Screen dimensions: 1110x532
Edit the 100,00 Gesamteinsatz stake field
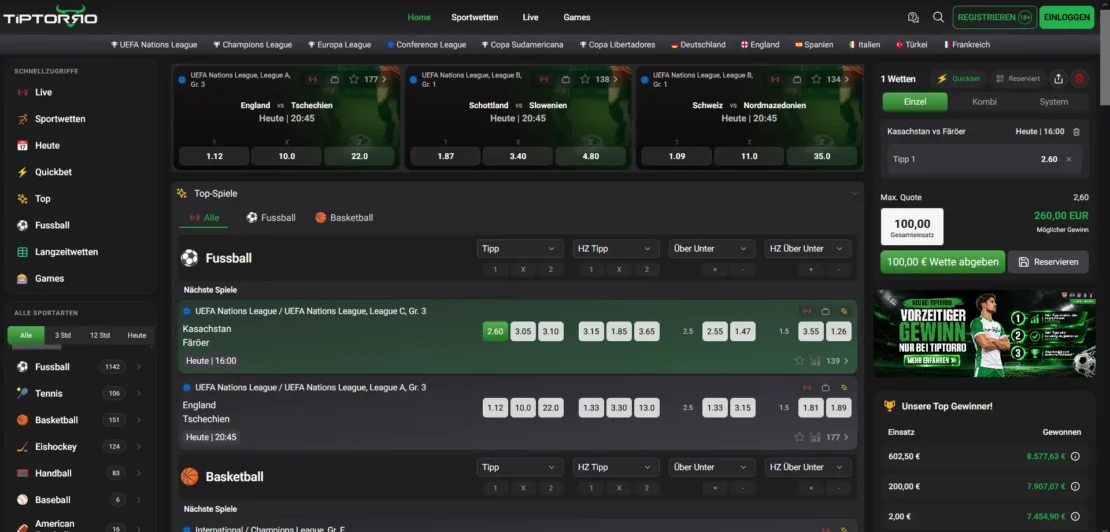912,226
